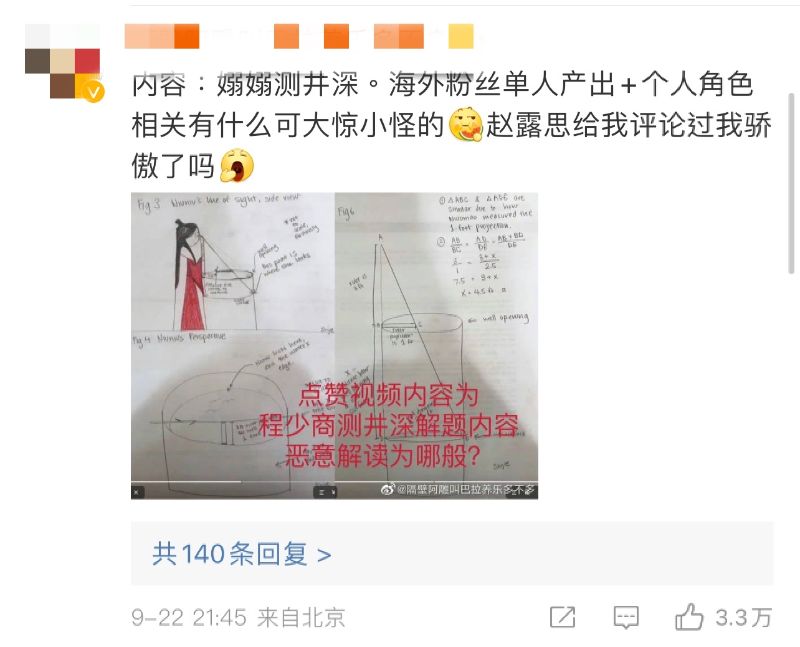Click the commenter's pixelated avatar

coord(62,61)
